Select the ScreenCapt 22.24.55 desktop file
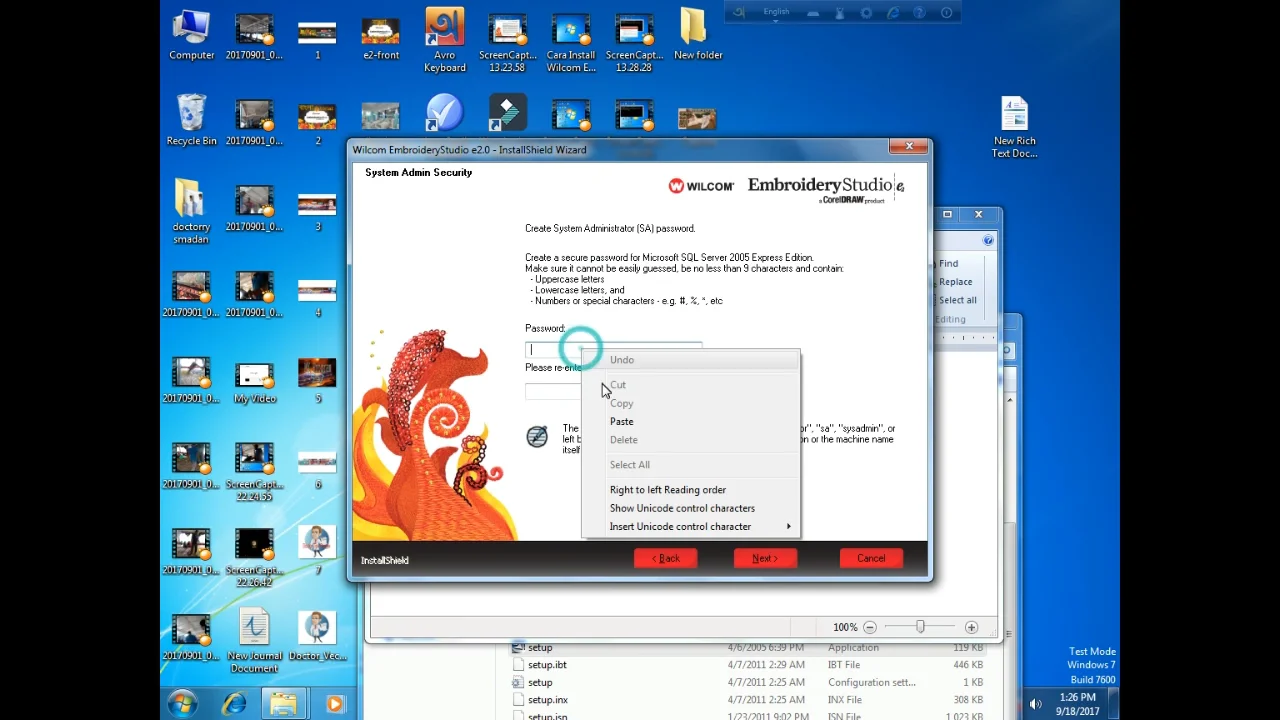The width and height of the screenshot is (1280, 720). click(254, 473)
